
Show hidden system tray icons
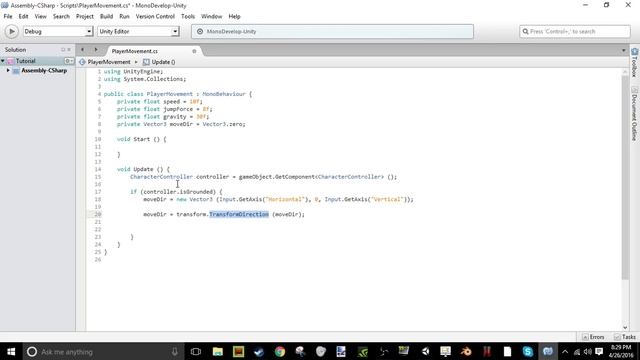[565, 351]
